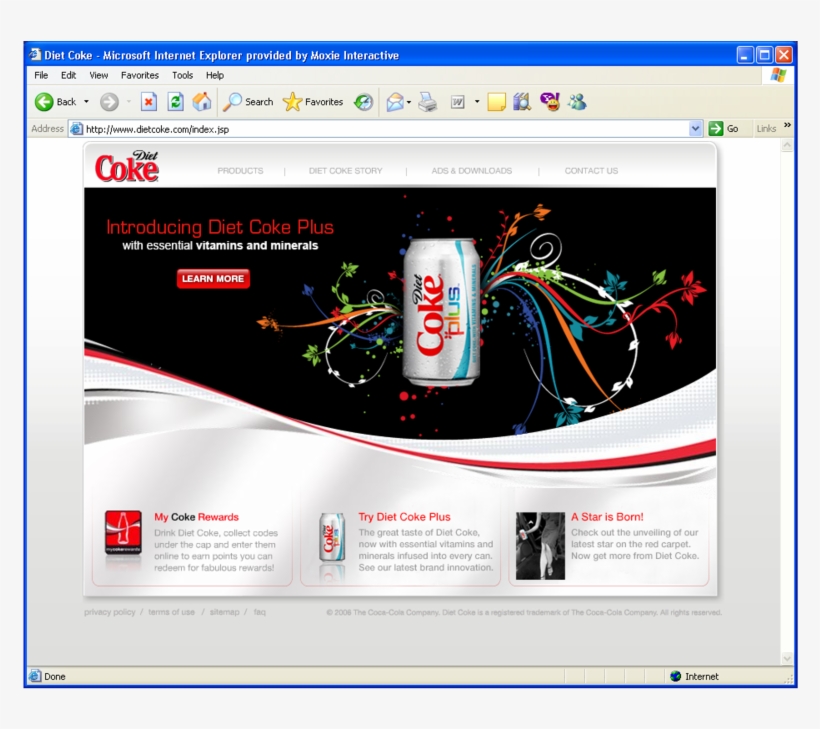This screenshot has height=729, width=820.
Task: Click the yellow Discuss note icon
Action: click(x=496, y=102)
